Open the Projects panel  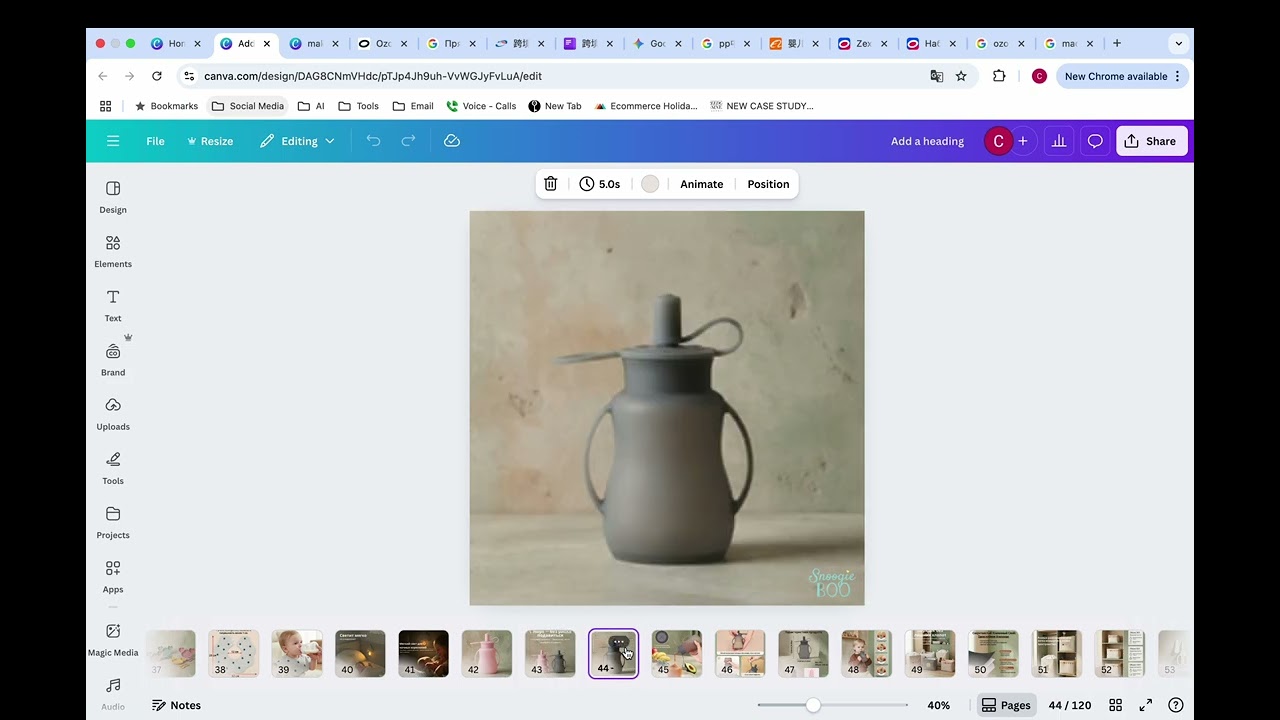click(x=113, y=522)
